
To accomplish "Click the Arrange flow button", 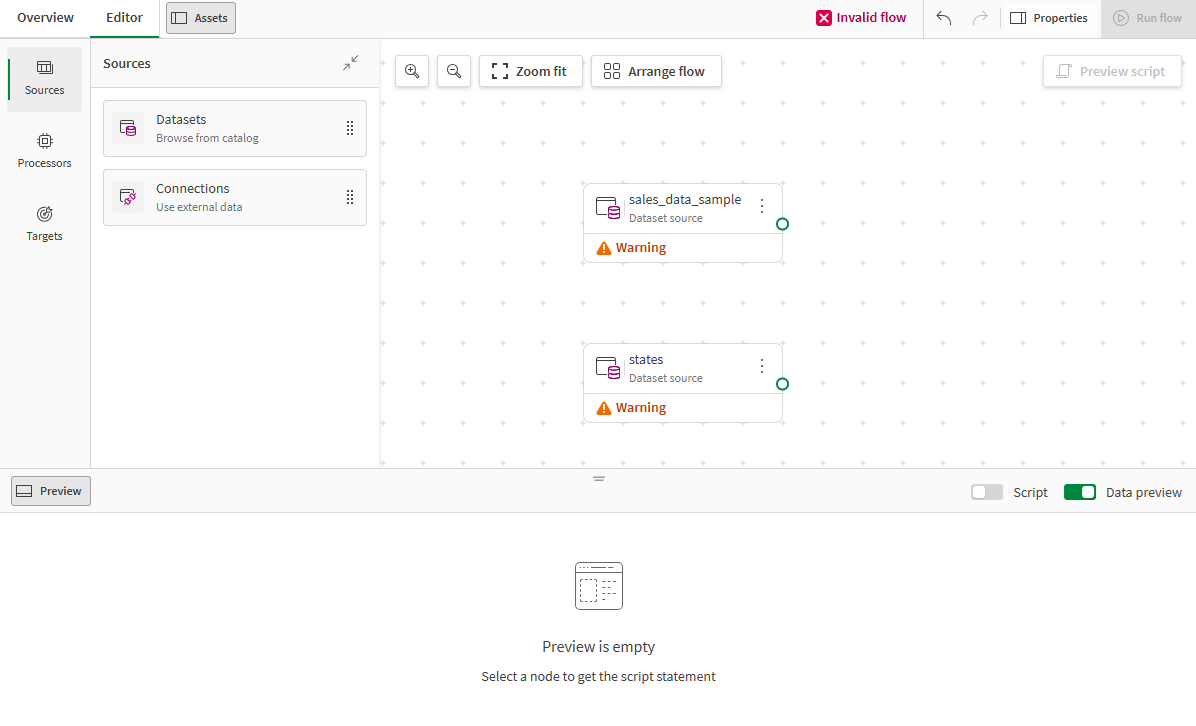I will click(656, 71).
